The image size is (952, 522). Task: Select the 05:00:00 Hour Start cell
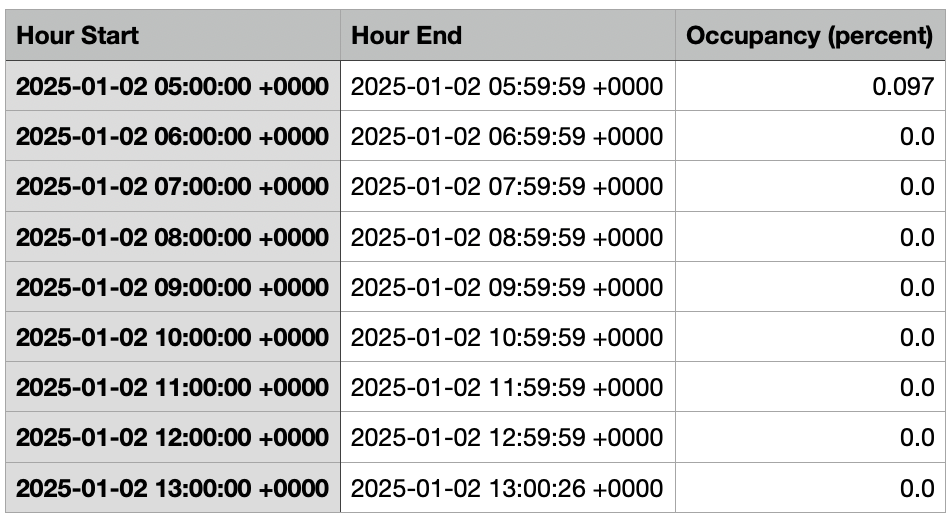point(172,87)
